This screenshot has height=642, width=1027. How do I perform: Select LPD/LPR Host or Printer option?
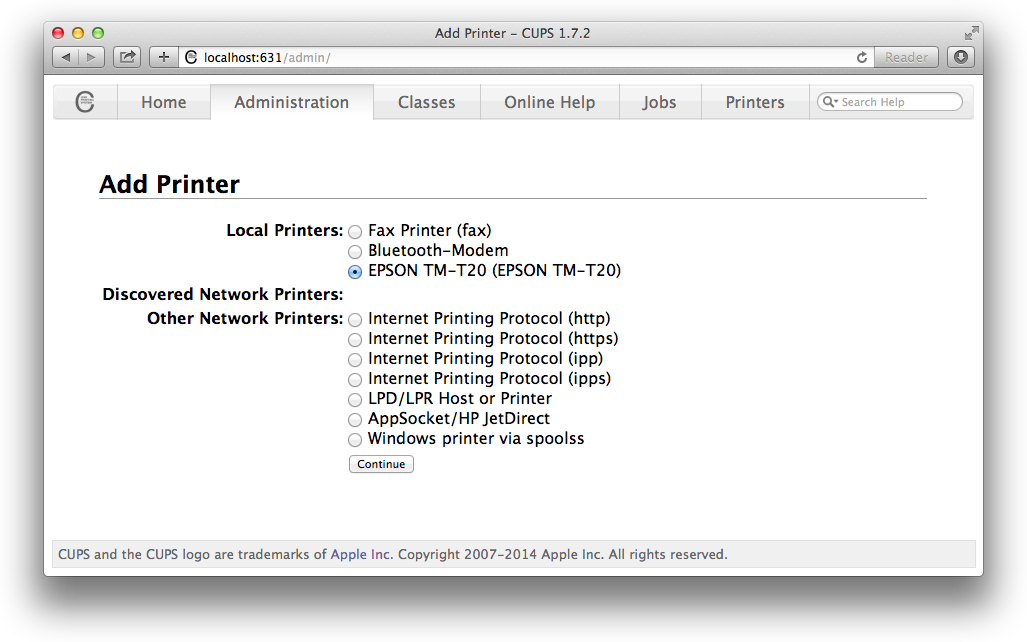click(x=355, y=400)
